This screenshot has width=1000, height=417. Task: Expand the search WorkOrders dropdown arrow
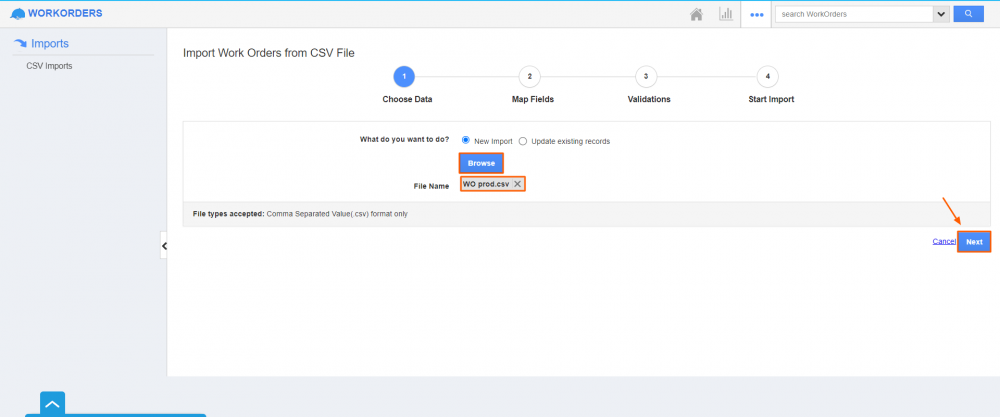[940, 14]
